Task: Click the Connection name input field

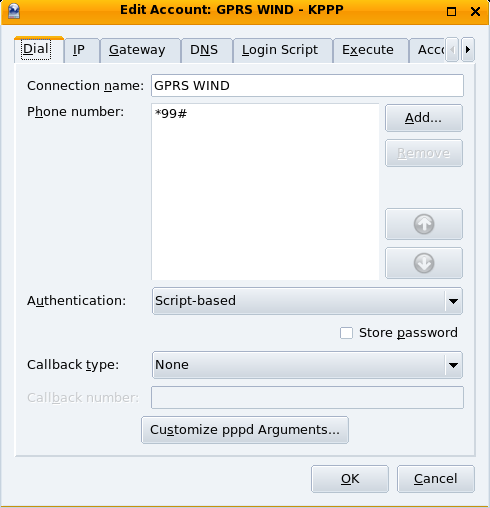Action: (307, 86)
